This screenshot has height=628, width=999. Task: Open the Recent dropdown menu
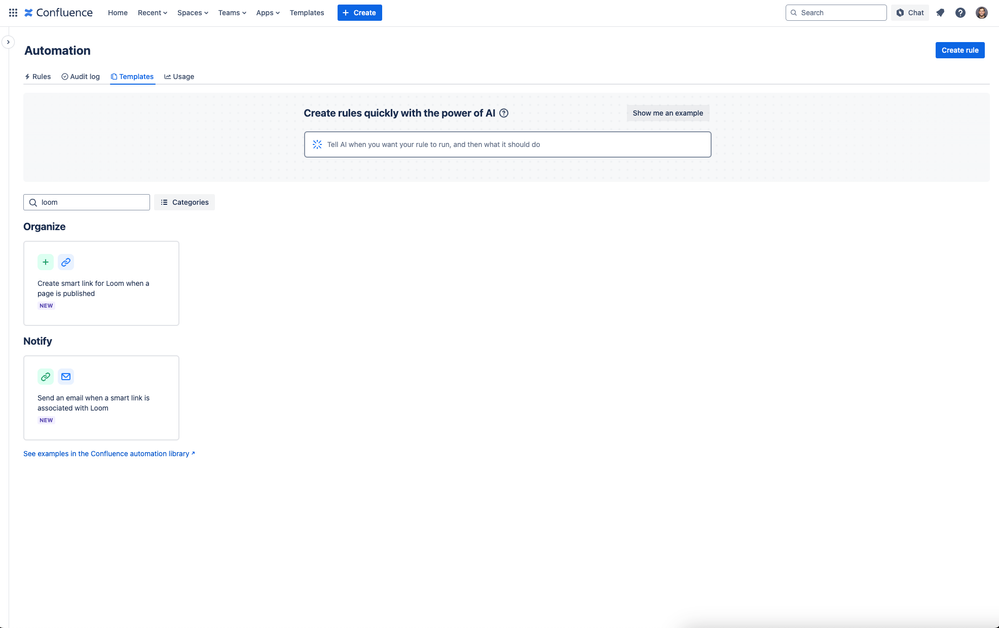(152, 13)
